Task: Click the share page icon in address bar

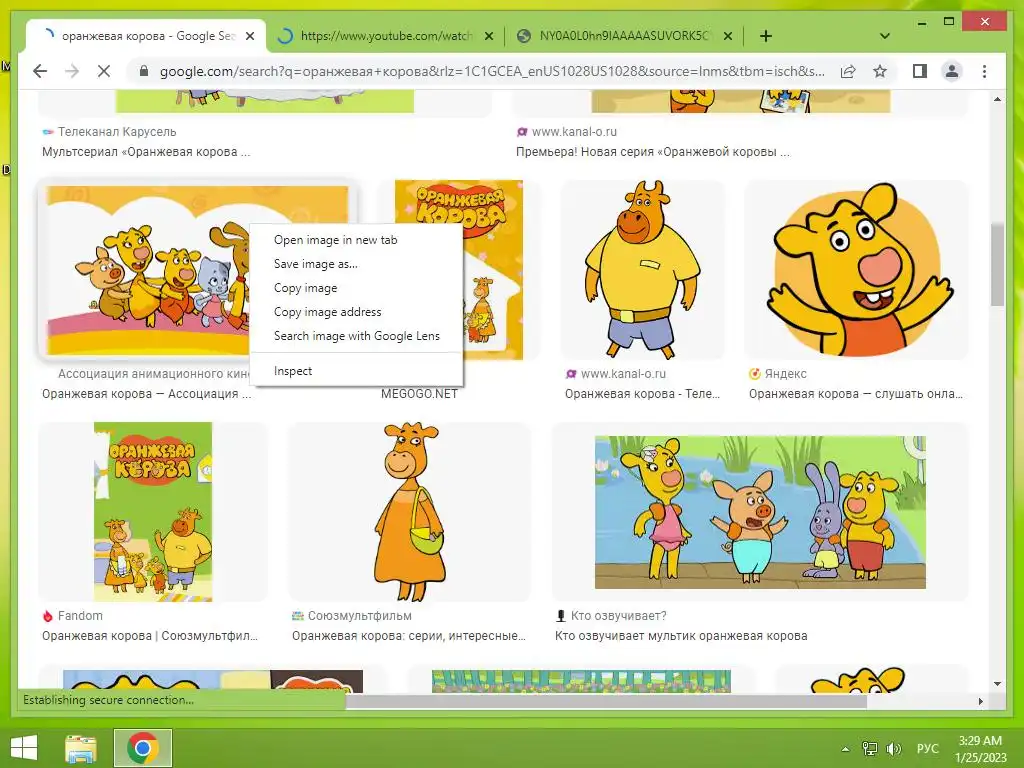Action: pos(848,71)
